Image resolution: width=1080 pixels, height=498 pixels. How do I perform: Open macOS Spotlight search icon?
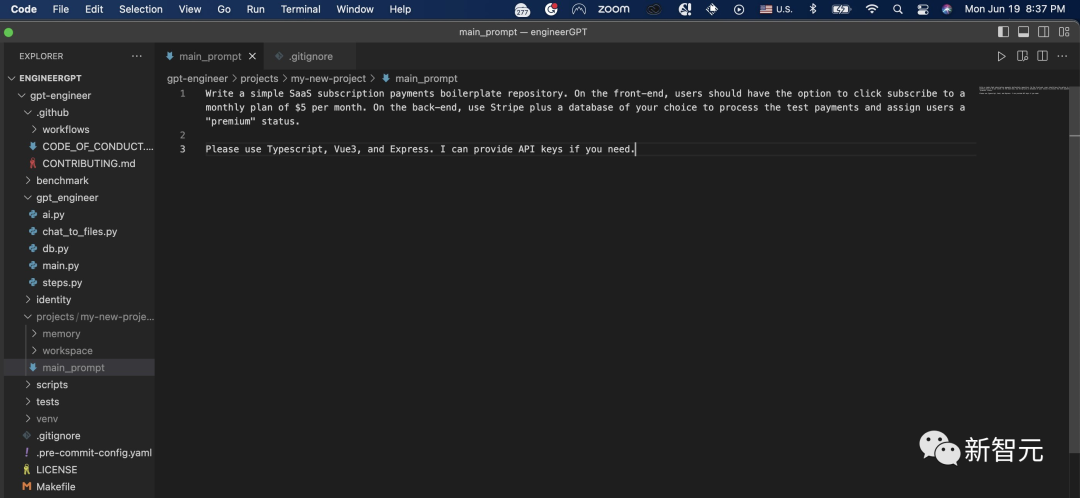coord(897,9)
